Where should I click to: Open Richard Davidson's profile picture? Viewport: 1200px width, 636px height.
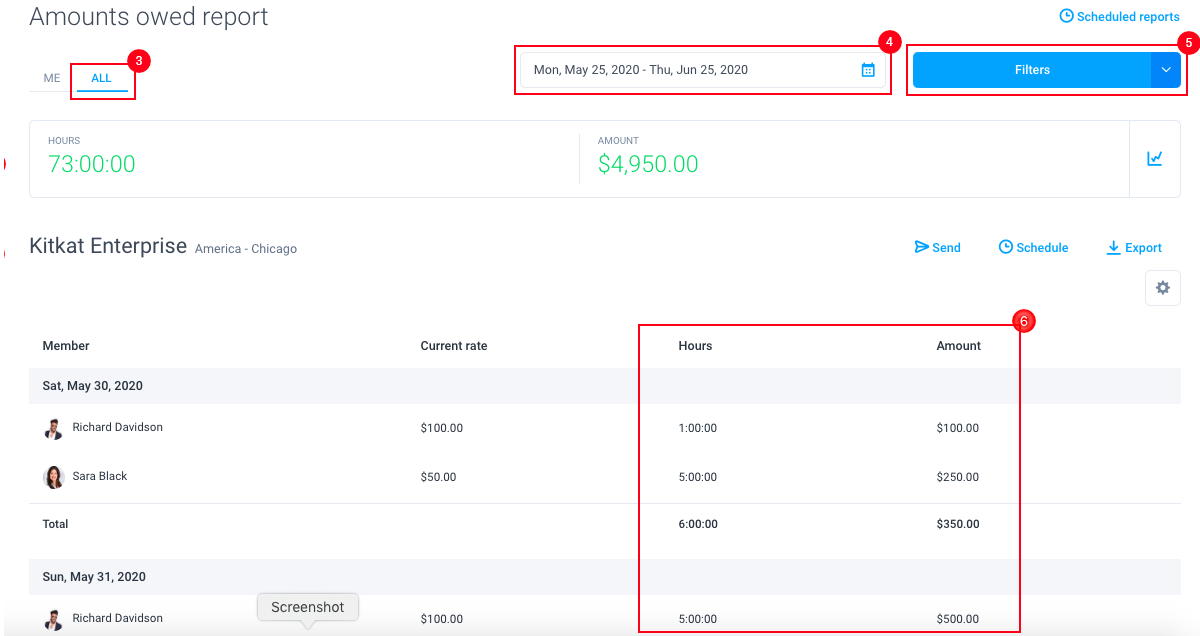click(53, 427)
